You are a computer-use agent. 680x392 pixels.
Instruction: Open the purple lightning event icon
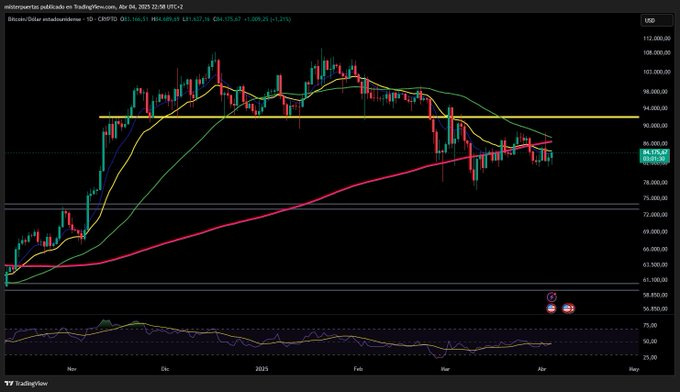pos(551,297)
